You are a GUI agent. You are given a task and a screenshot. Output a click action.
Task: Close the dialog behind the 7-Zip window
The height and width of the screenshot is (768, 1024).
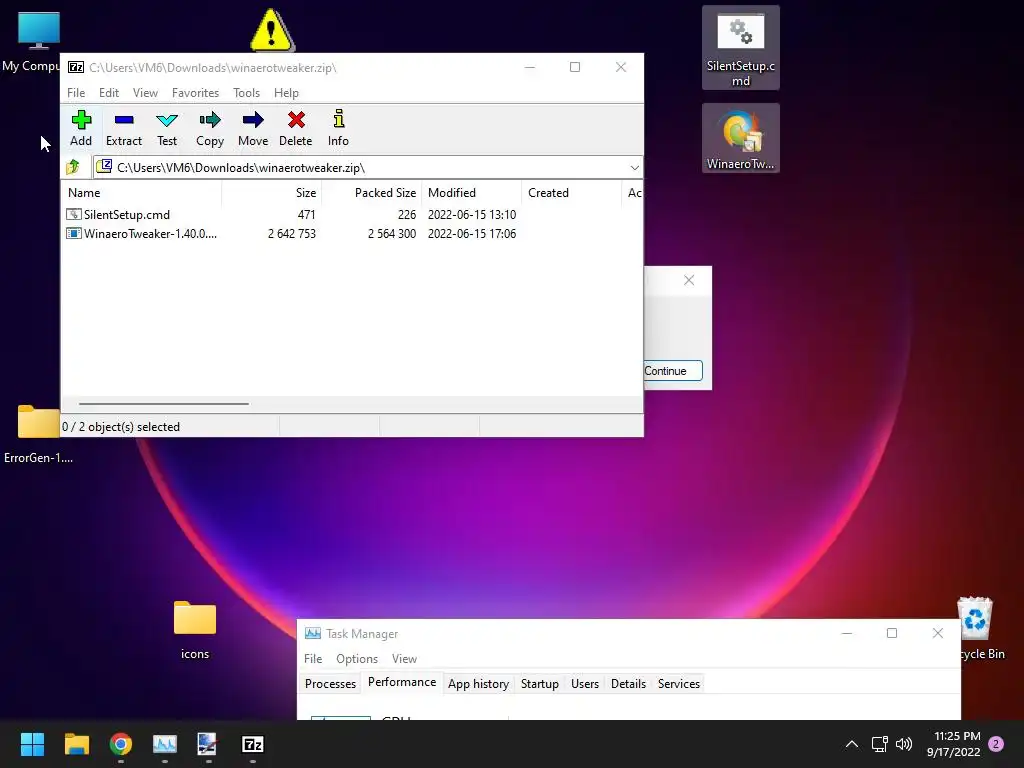tap(688, 280)
